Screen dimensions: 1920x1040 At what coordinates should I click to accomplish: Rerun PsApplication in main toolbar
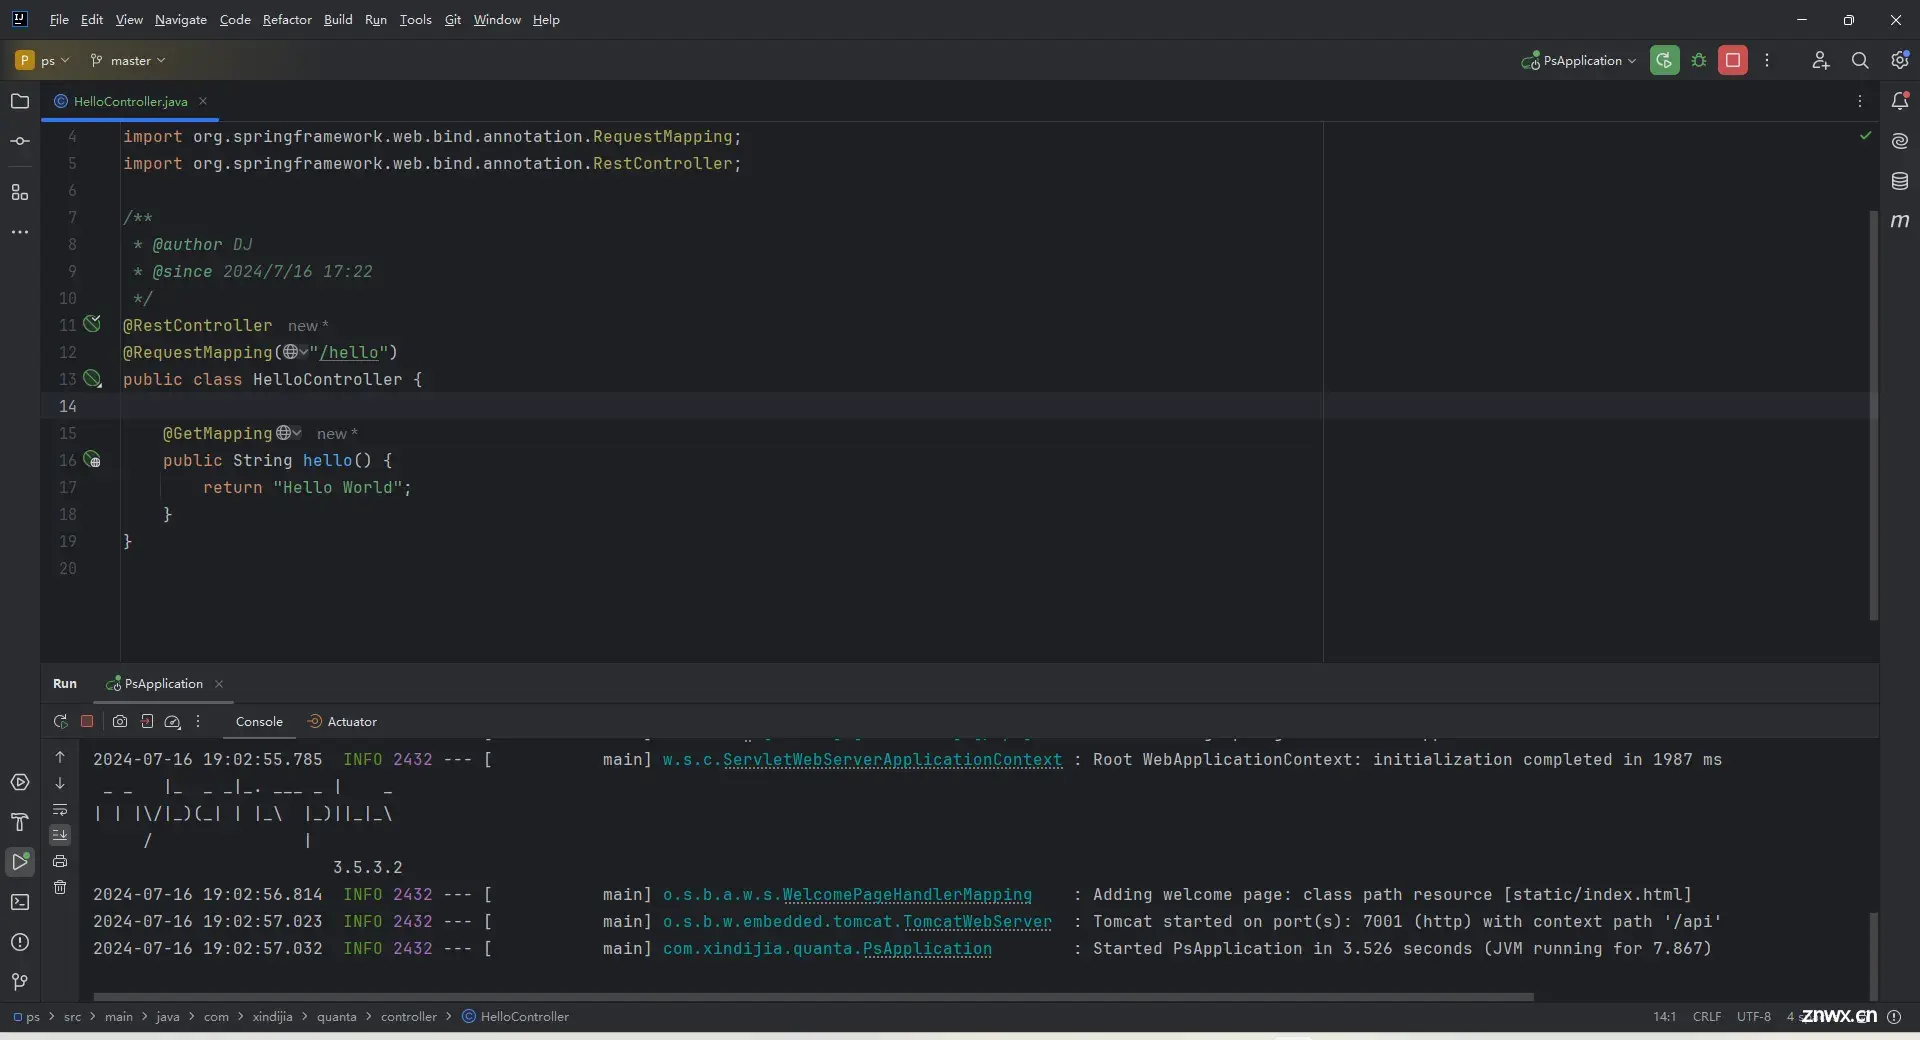(x=1664, y=60)
